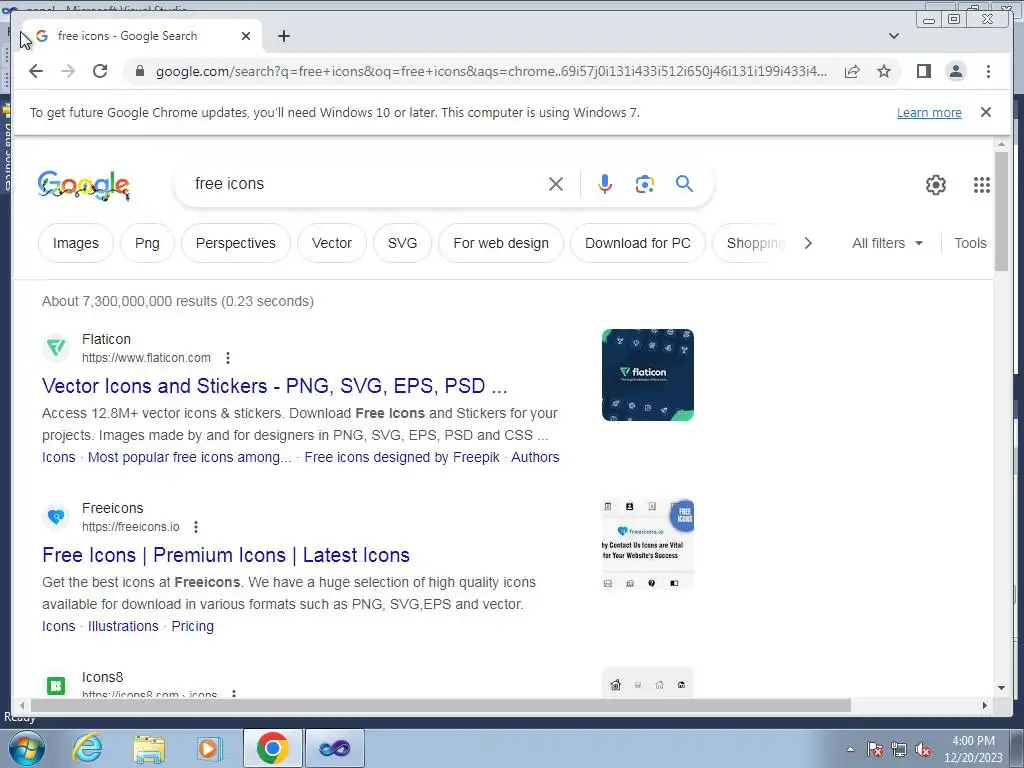Start voice search with the microphone
Viewport: 1024px width, 768px height.
point(605,184)
